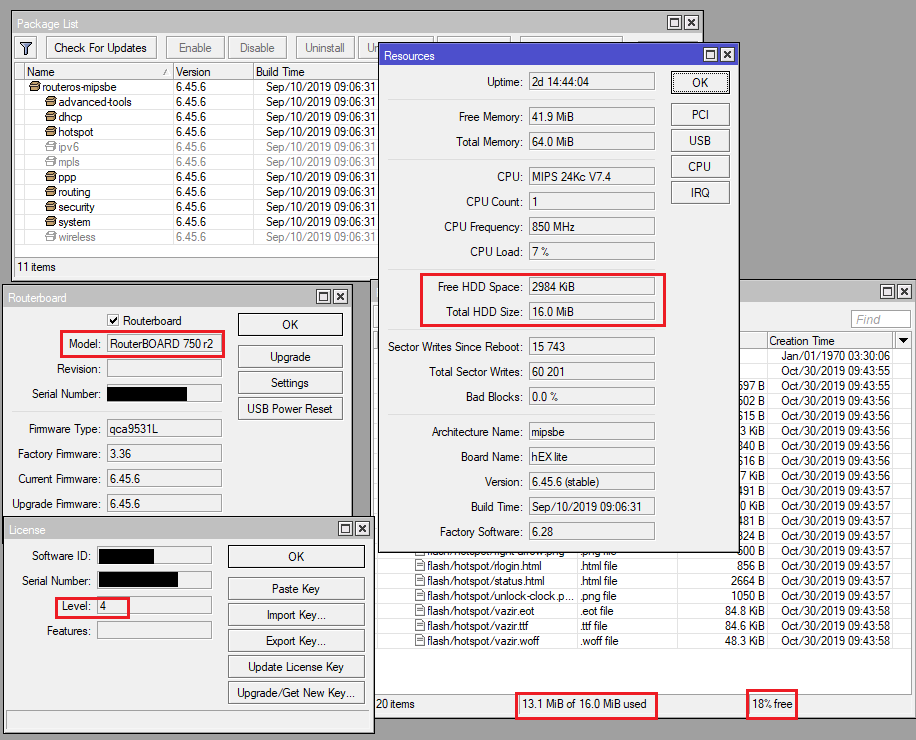
Task: Sort packages by Build Time column header
Action: 315,72
